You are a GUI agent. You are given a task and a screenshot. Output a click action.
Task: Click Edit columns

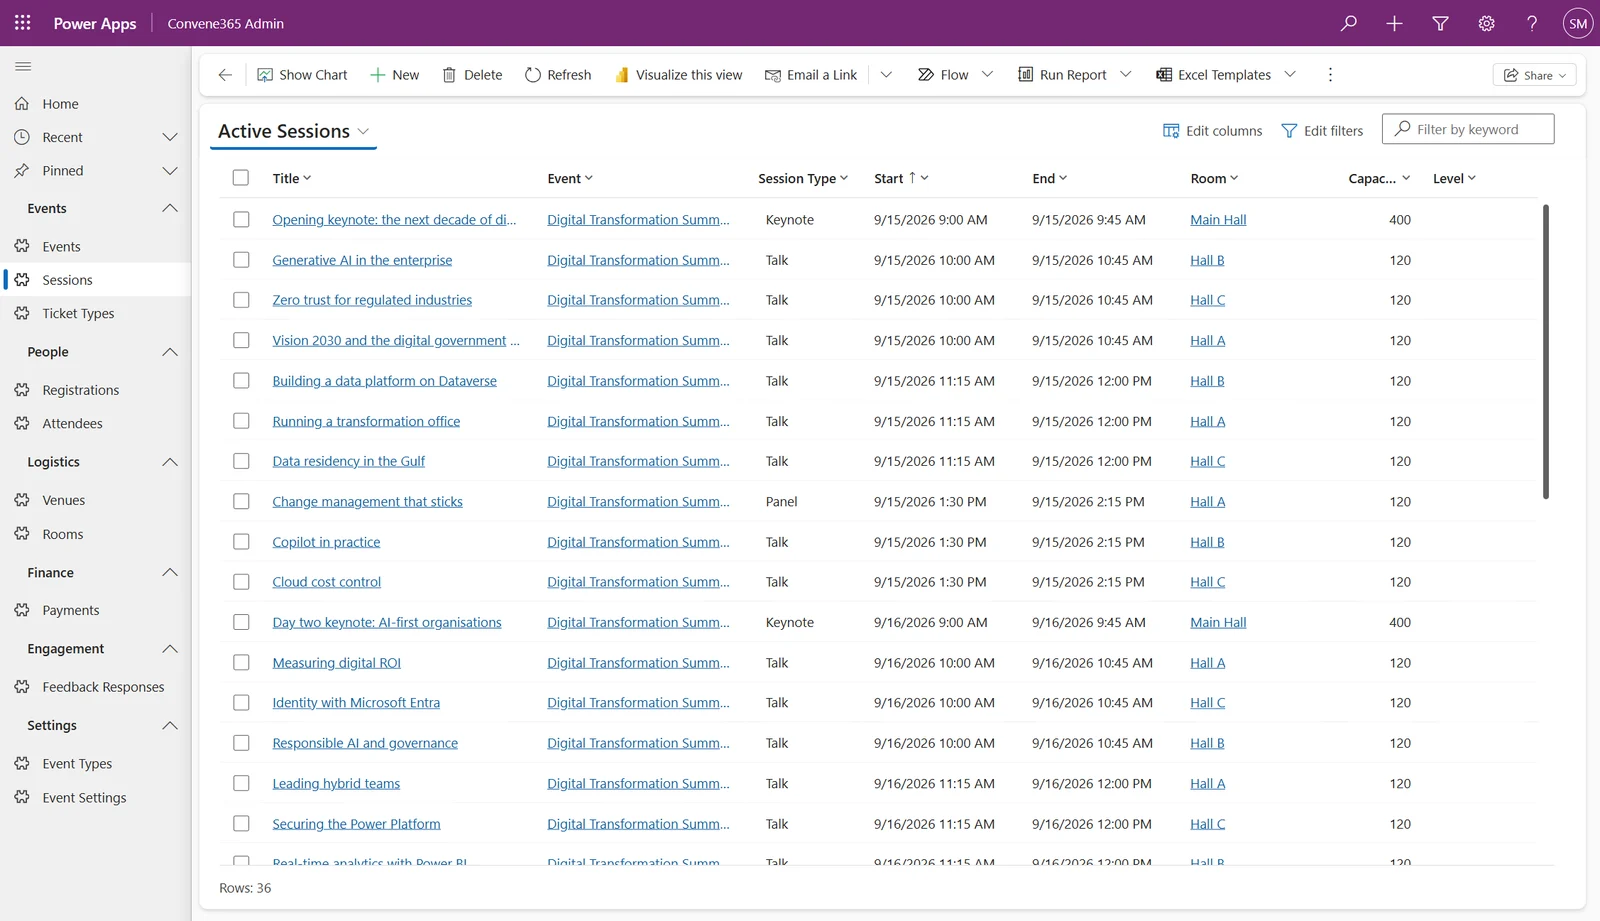tap(1212, 131)
